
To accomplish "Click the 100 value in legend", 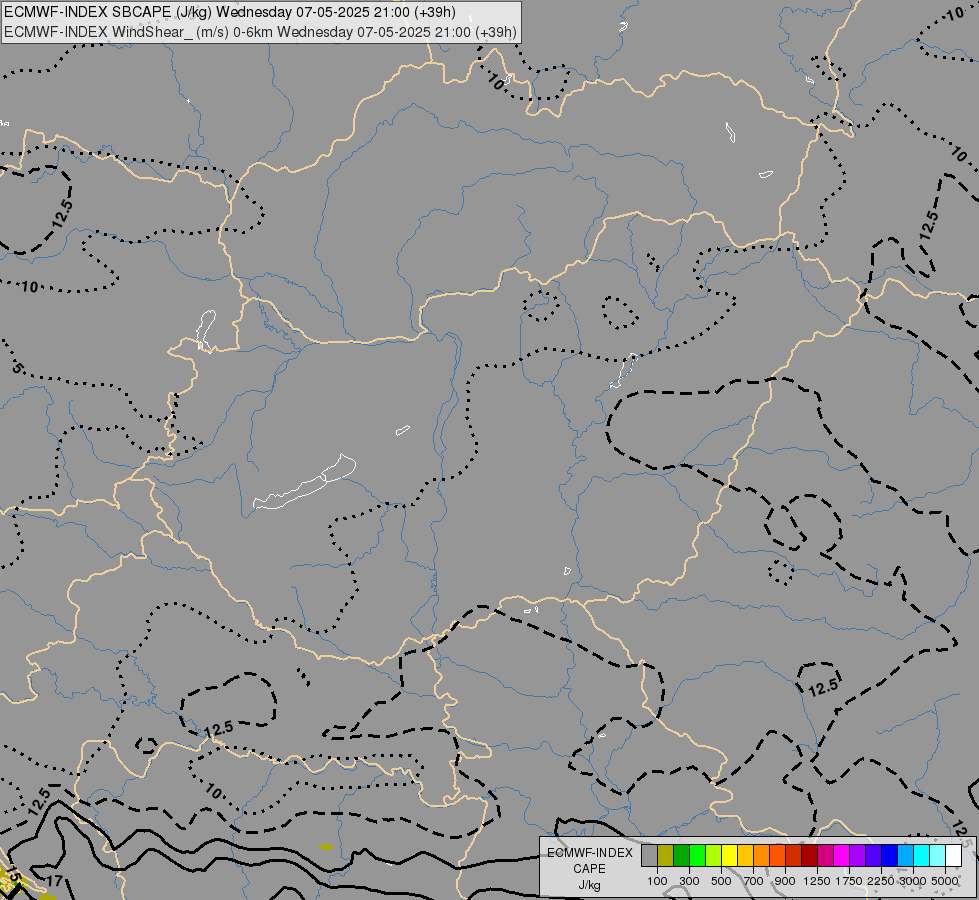I will click(x=657, y=881).
